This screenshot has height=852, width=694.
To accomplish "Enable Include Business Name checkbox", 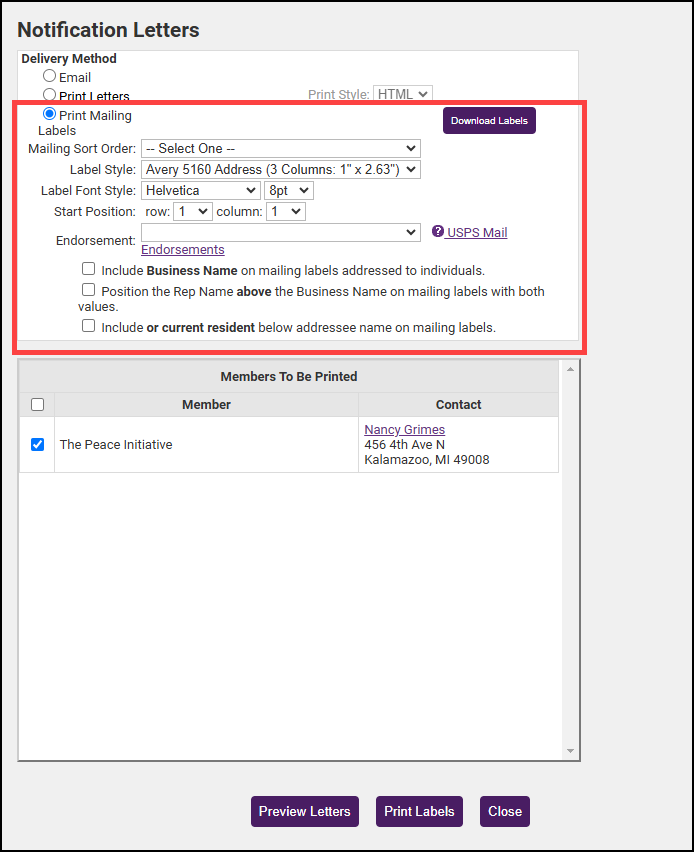I will (89, 269).
